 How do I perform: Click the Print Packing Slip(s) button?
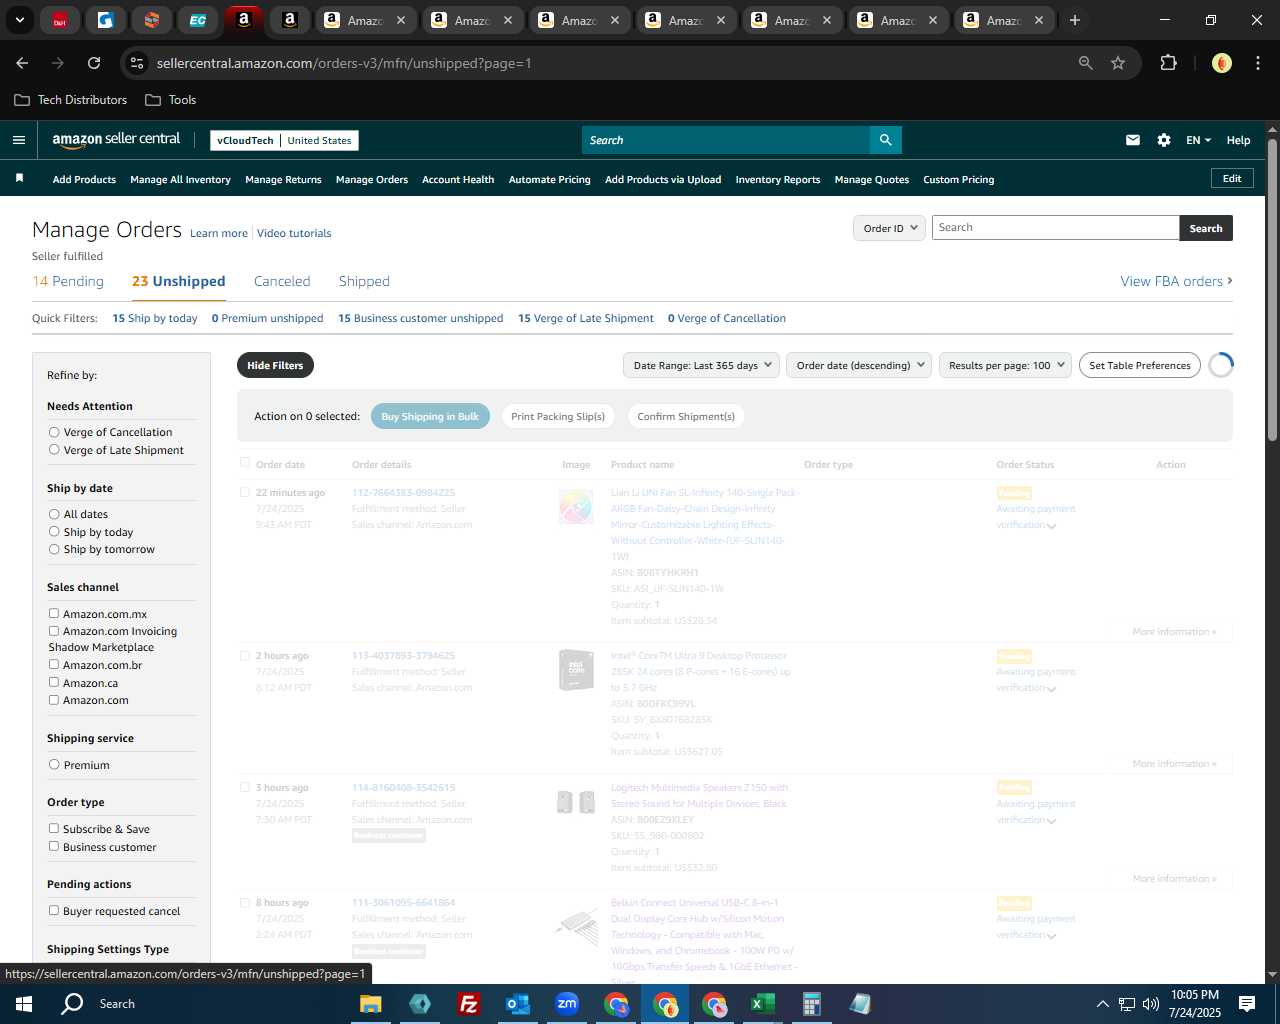pyautogui.click(x=558, y=416)
